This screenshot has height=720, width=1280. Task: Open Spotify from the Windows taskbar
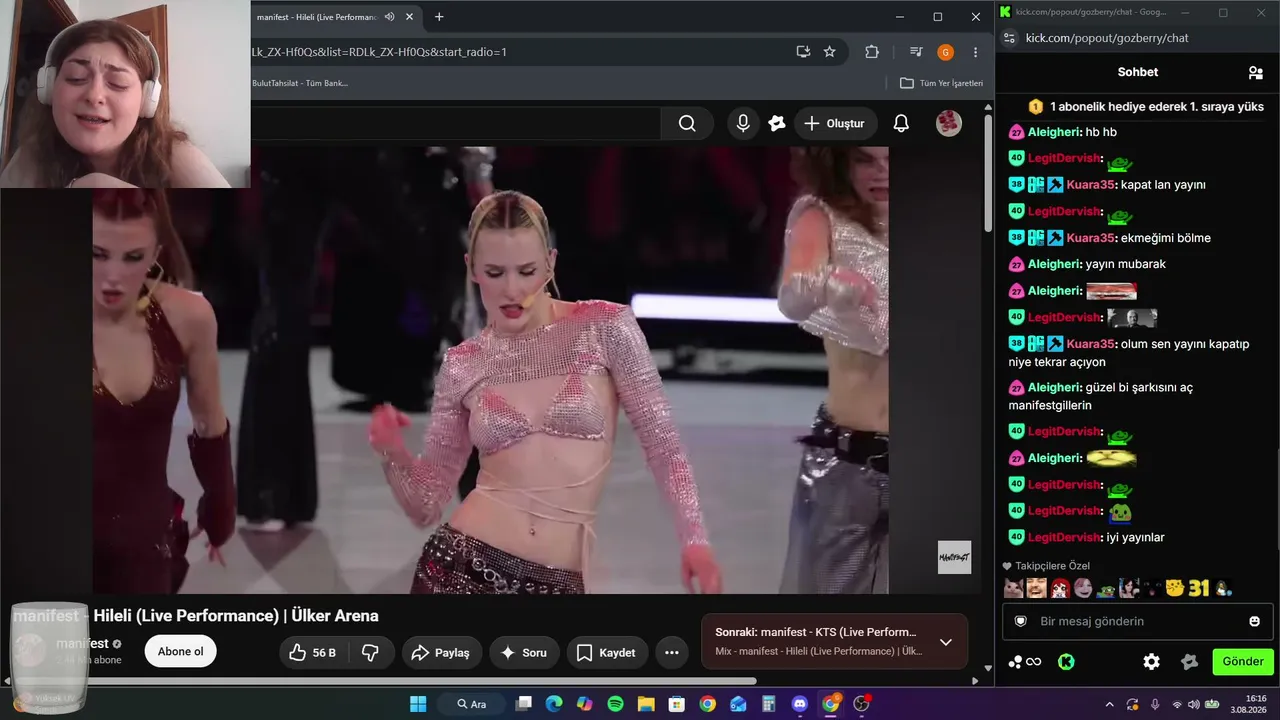pyautogui.click(x=615, y=704)
